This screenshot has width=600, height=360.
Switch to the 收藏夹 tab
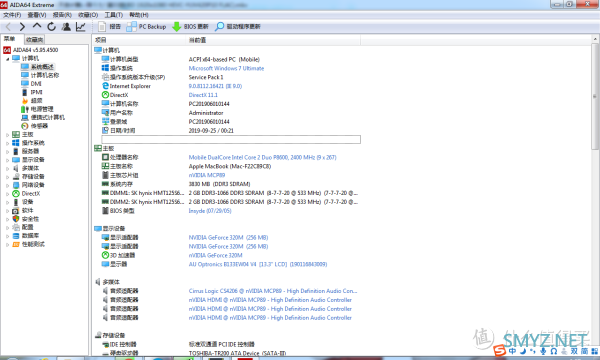[x=34, y=39]
